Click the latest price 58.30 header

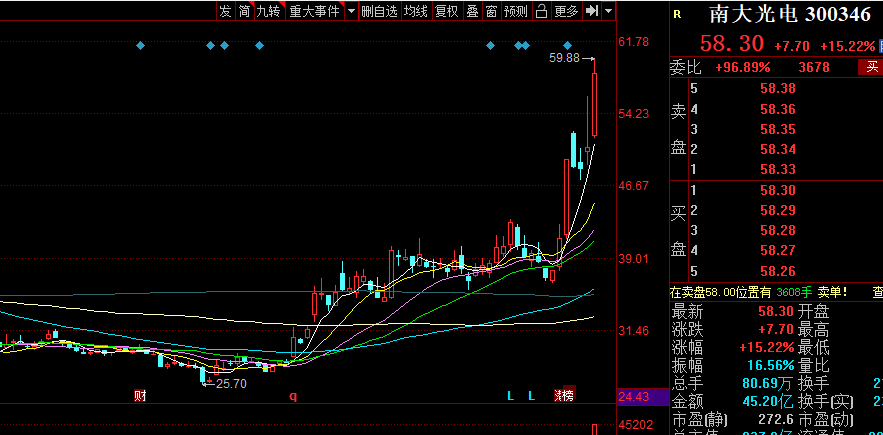[x=732, y=43]
